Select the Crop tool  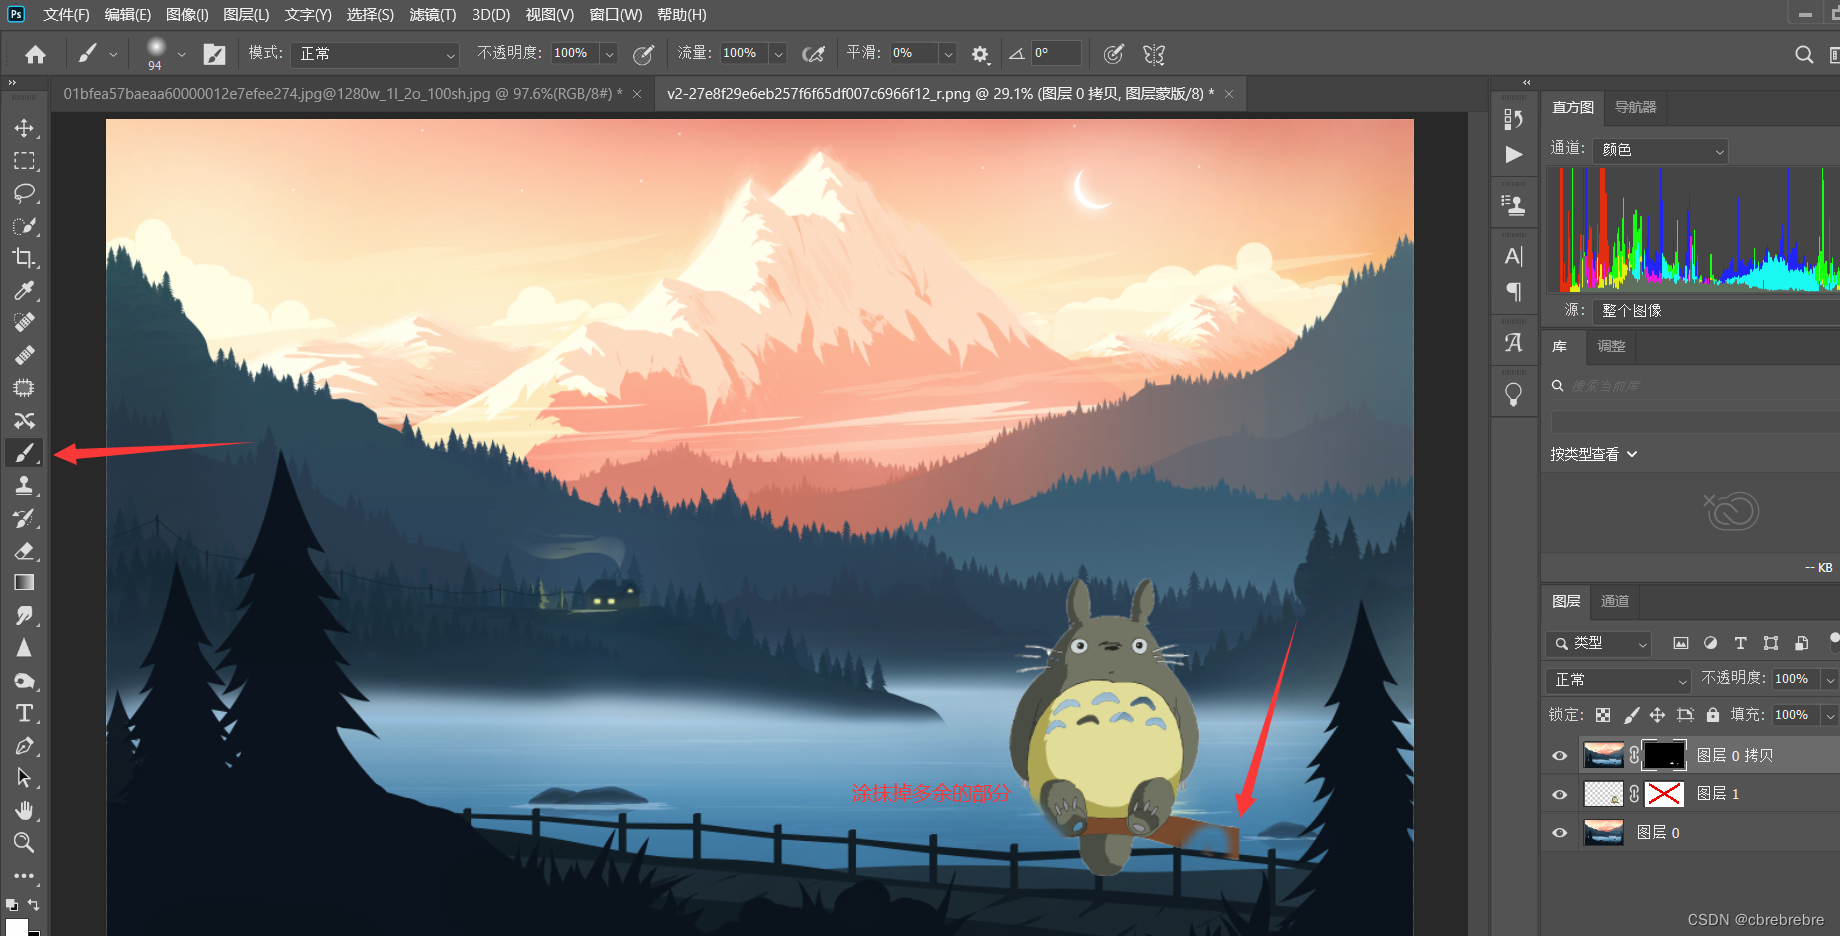[24, 258]
